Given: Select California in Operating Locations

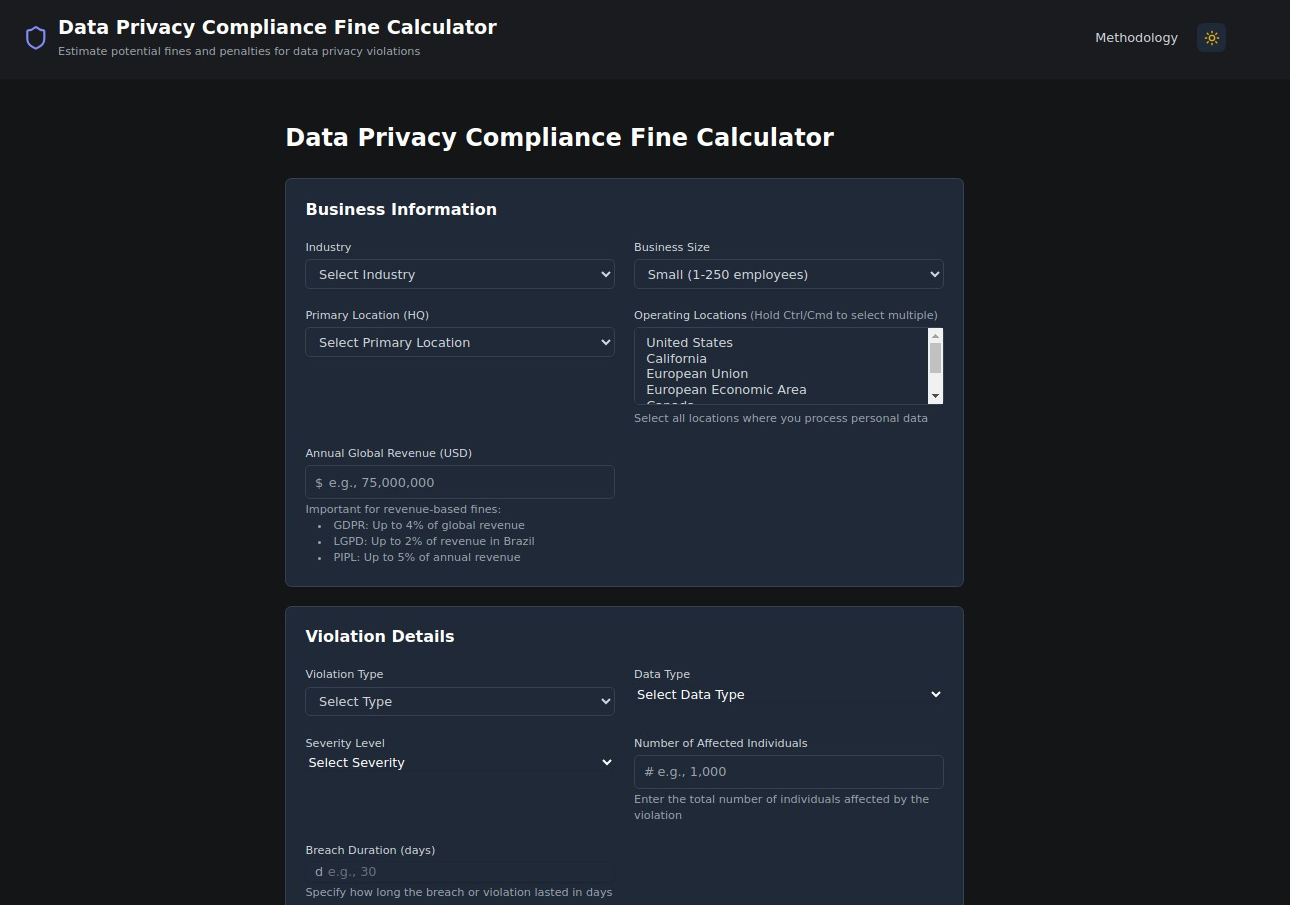Looking at the screenshot, I should (x=676, y=359).
